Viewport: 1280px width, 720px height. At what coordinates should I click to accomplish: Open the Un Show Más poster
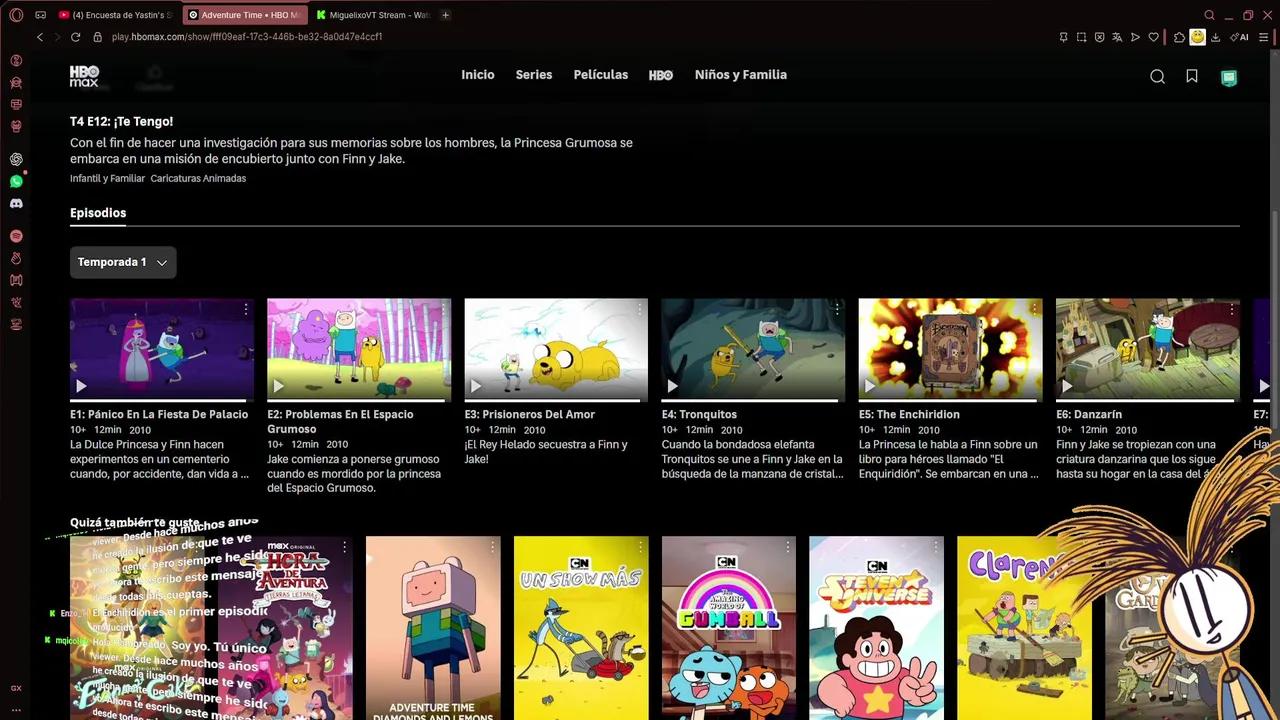click(x=581, y=628)
